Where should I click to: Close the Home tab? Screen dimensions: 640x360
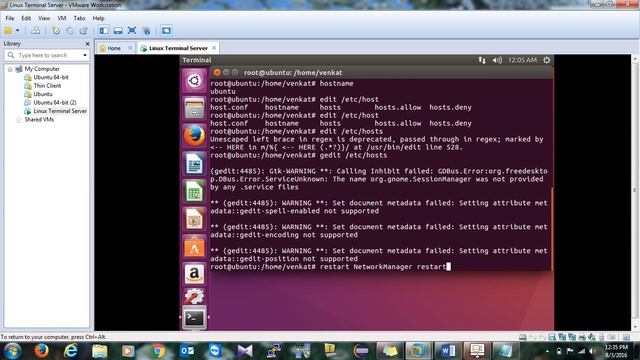pyautogui.click(x=130, y=48)
